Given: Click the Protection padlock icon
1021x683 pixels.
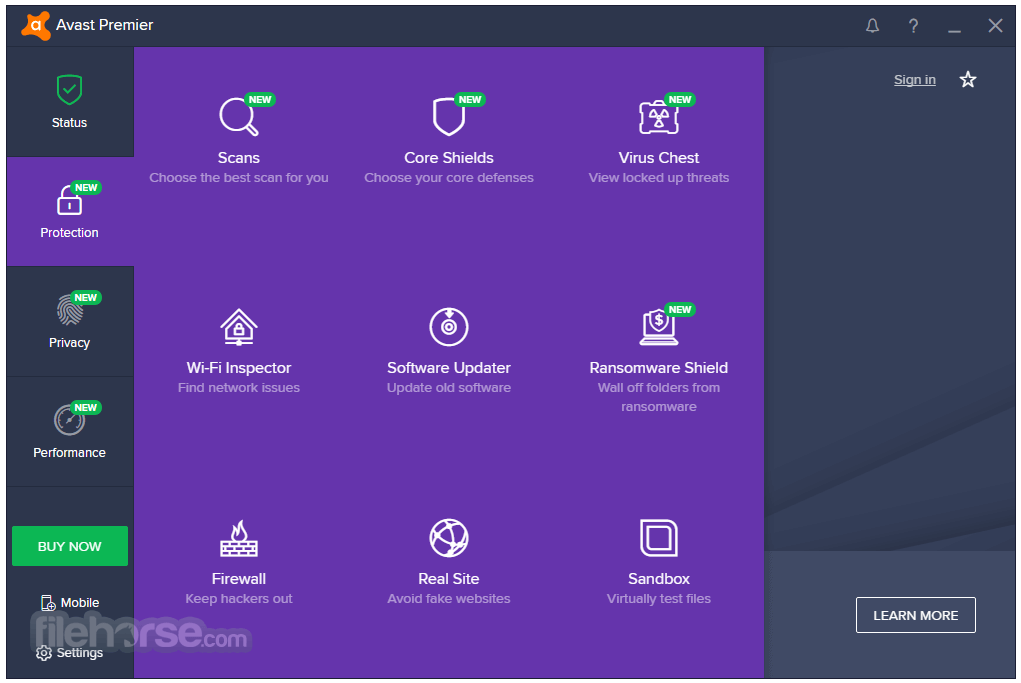Looking at the screenshot, I should 69,200.
